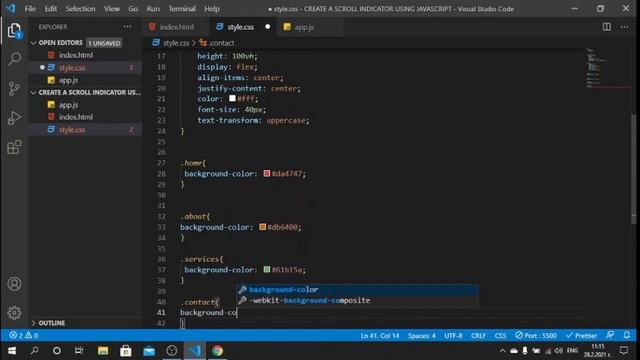Click the #61b15a green color swatch
This screenshot has height=360, width=640.
click(267, 269)
